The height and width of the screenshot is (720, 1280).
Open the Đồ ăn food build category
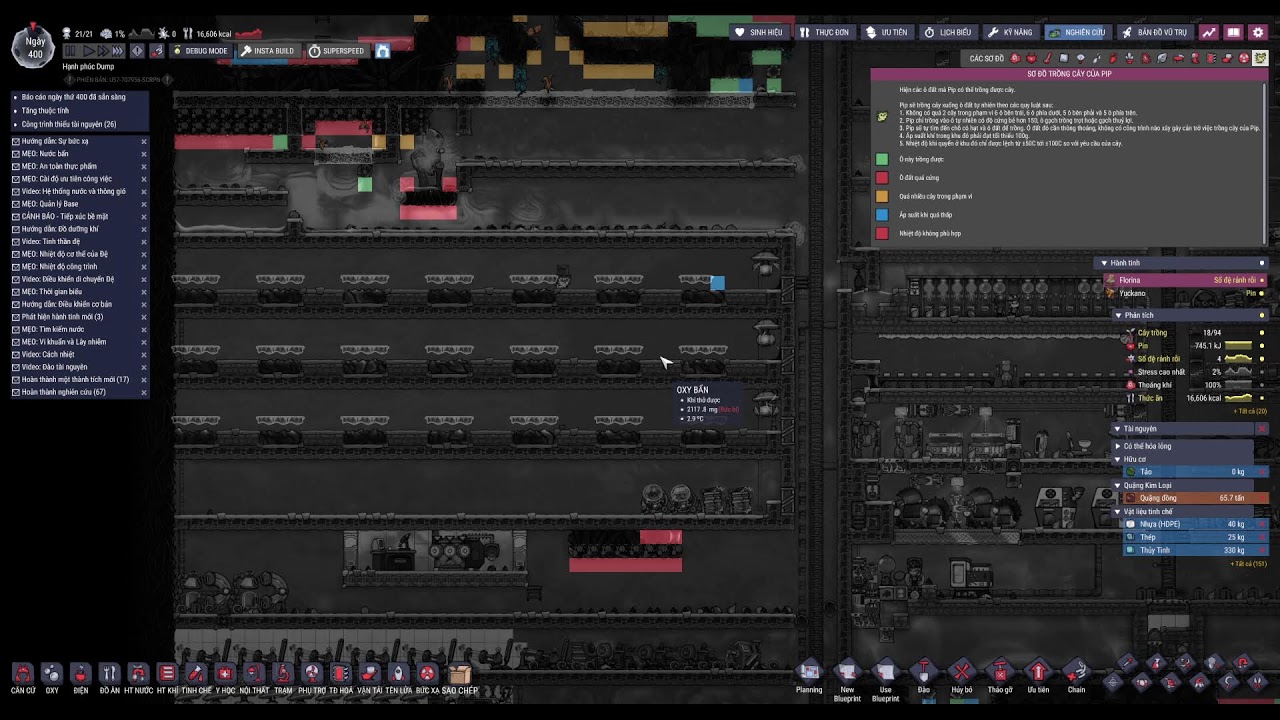pos(110,675)
